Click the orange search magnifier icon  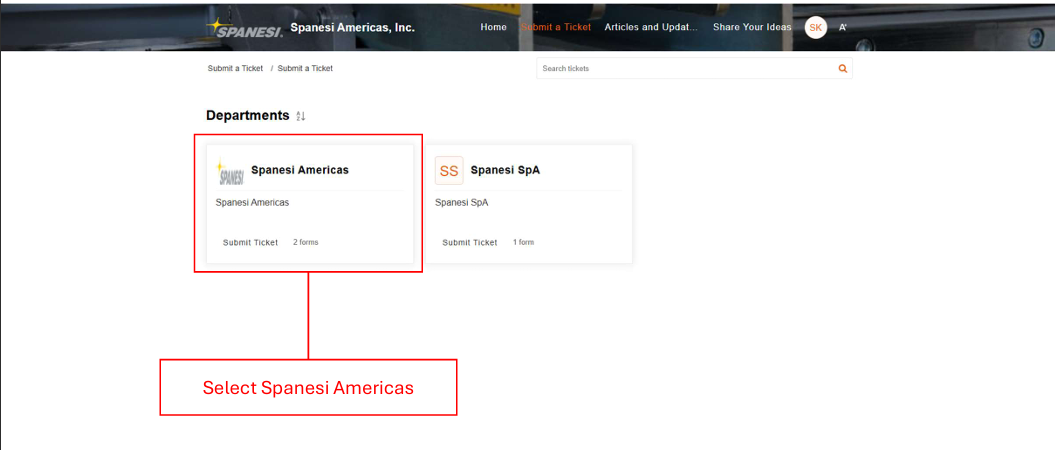point(842,69)
